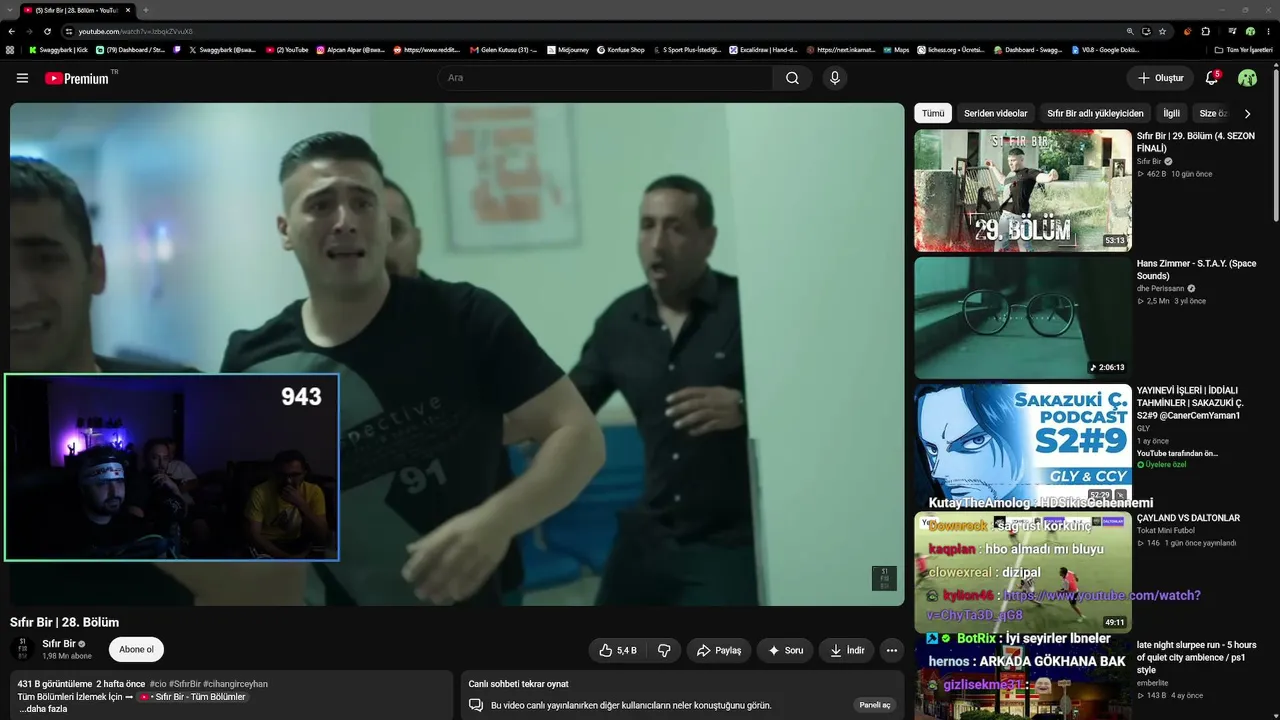Image resolution: width=1280 pixels, height=720 pixels.
Task: Open the media control icon in browser toolbar
Action: [x=1232, y=31]
